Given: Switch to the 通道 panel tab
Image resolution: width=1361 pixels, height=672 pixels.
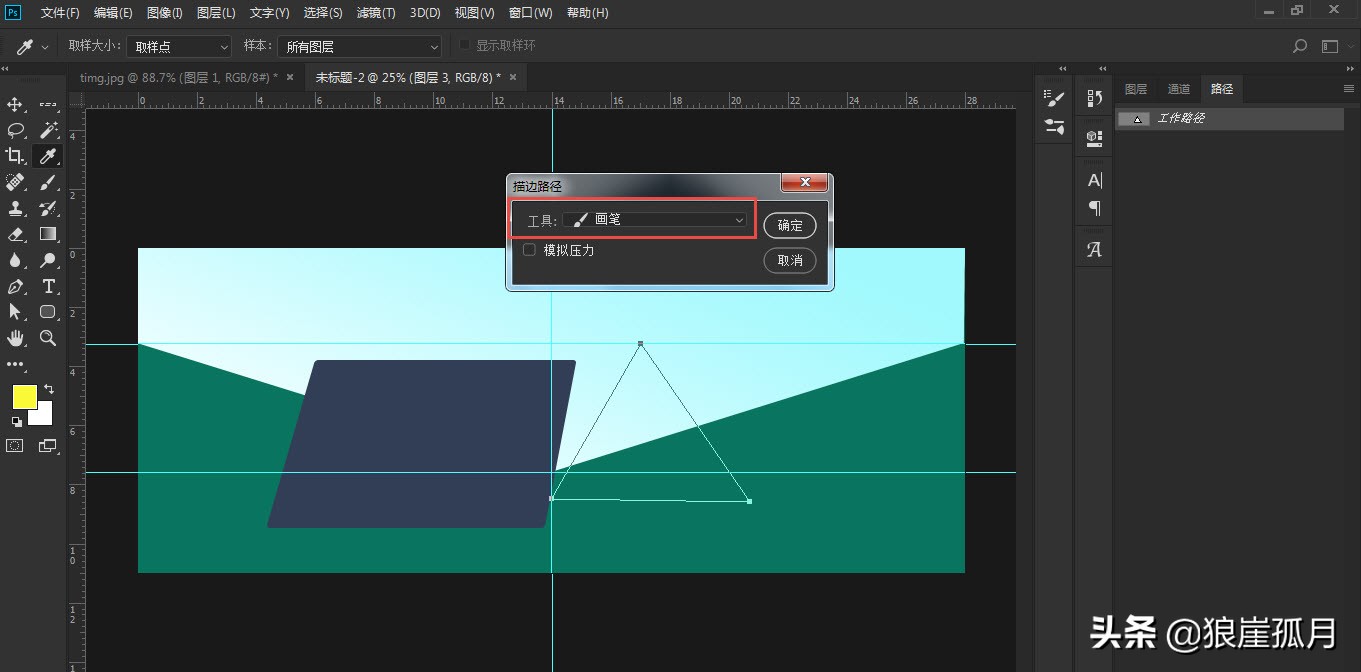Looking at the screenshot, I should coord(1179,89).
